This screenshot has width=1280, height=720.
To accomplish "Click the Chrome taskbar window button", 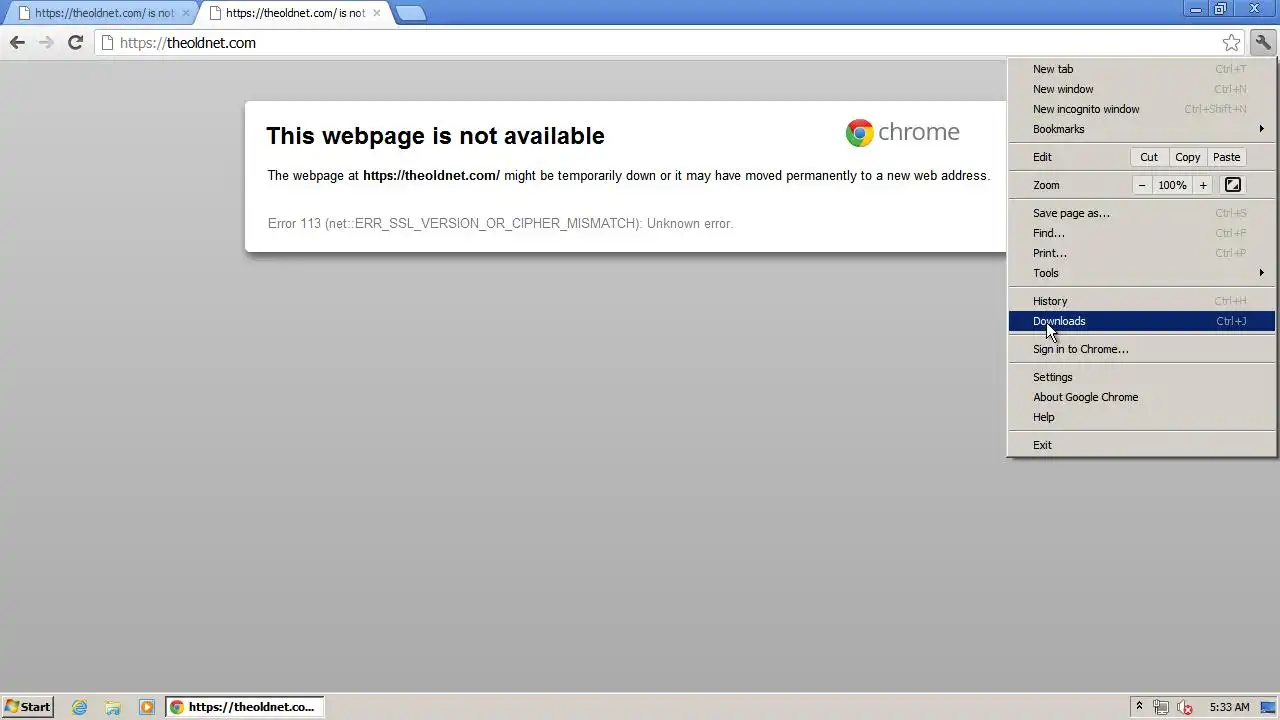I will 244,707.
